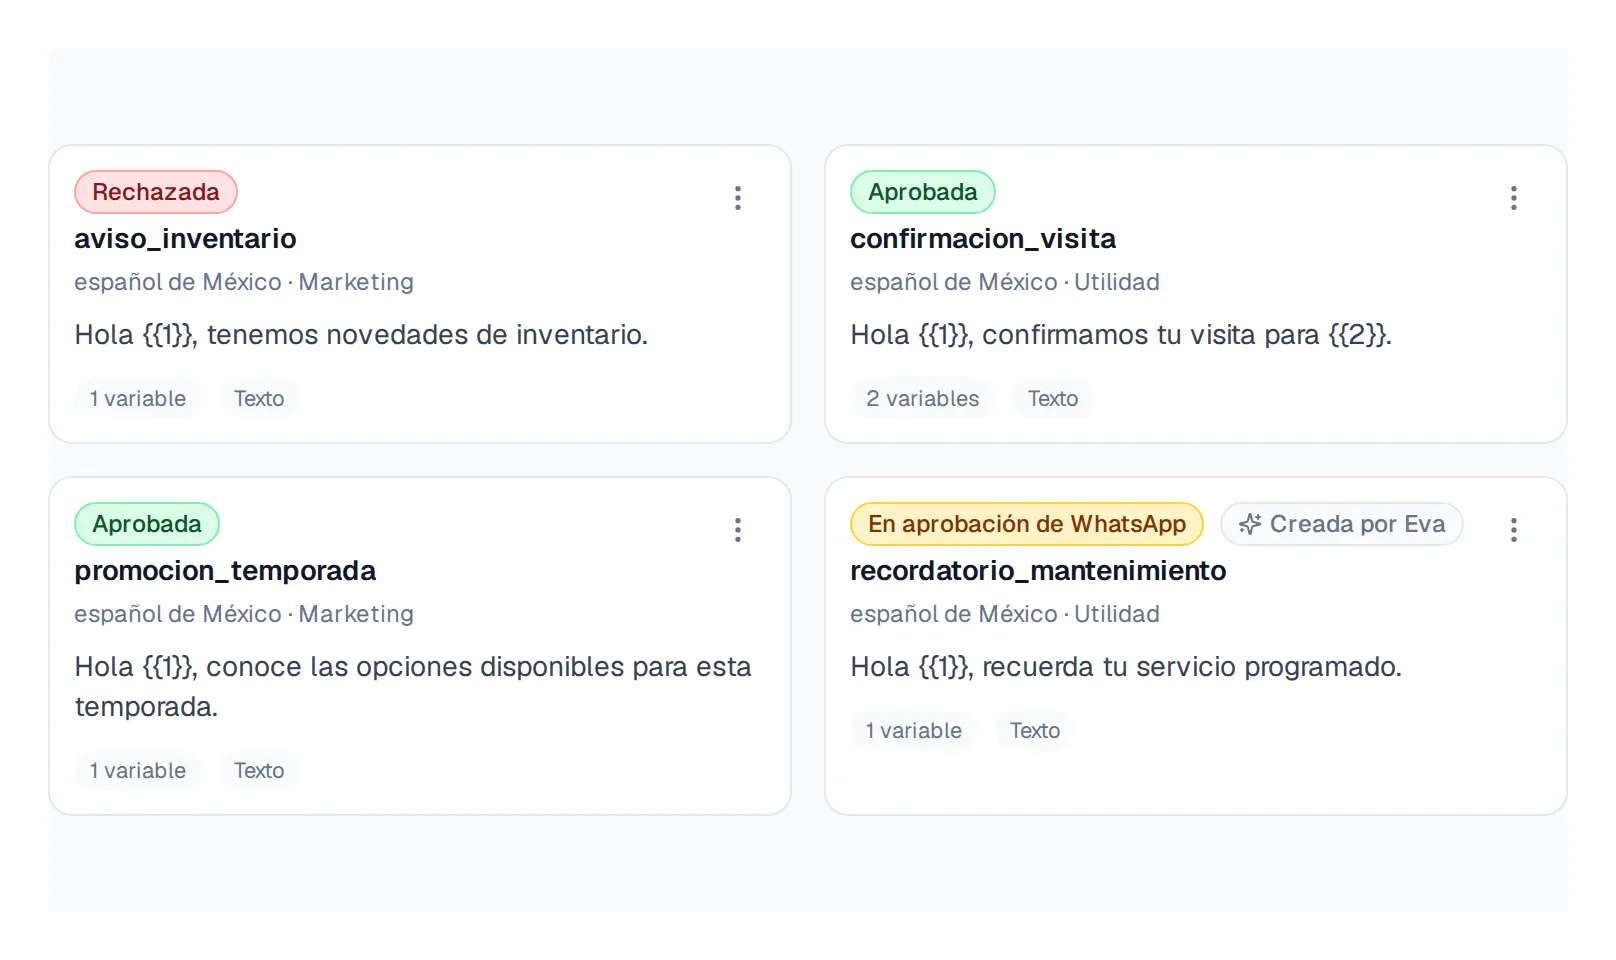Open options menu for aviso_inventario card
Image resolution: width=1616 pixels, height=960 pixels.
pyautogui.click(x=738, y=198)
